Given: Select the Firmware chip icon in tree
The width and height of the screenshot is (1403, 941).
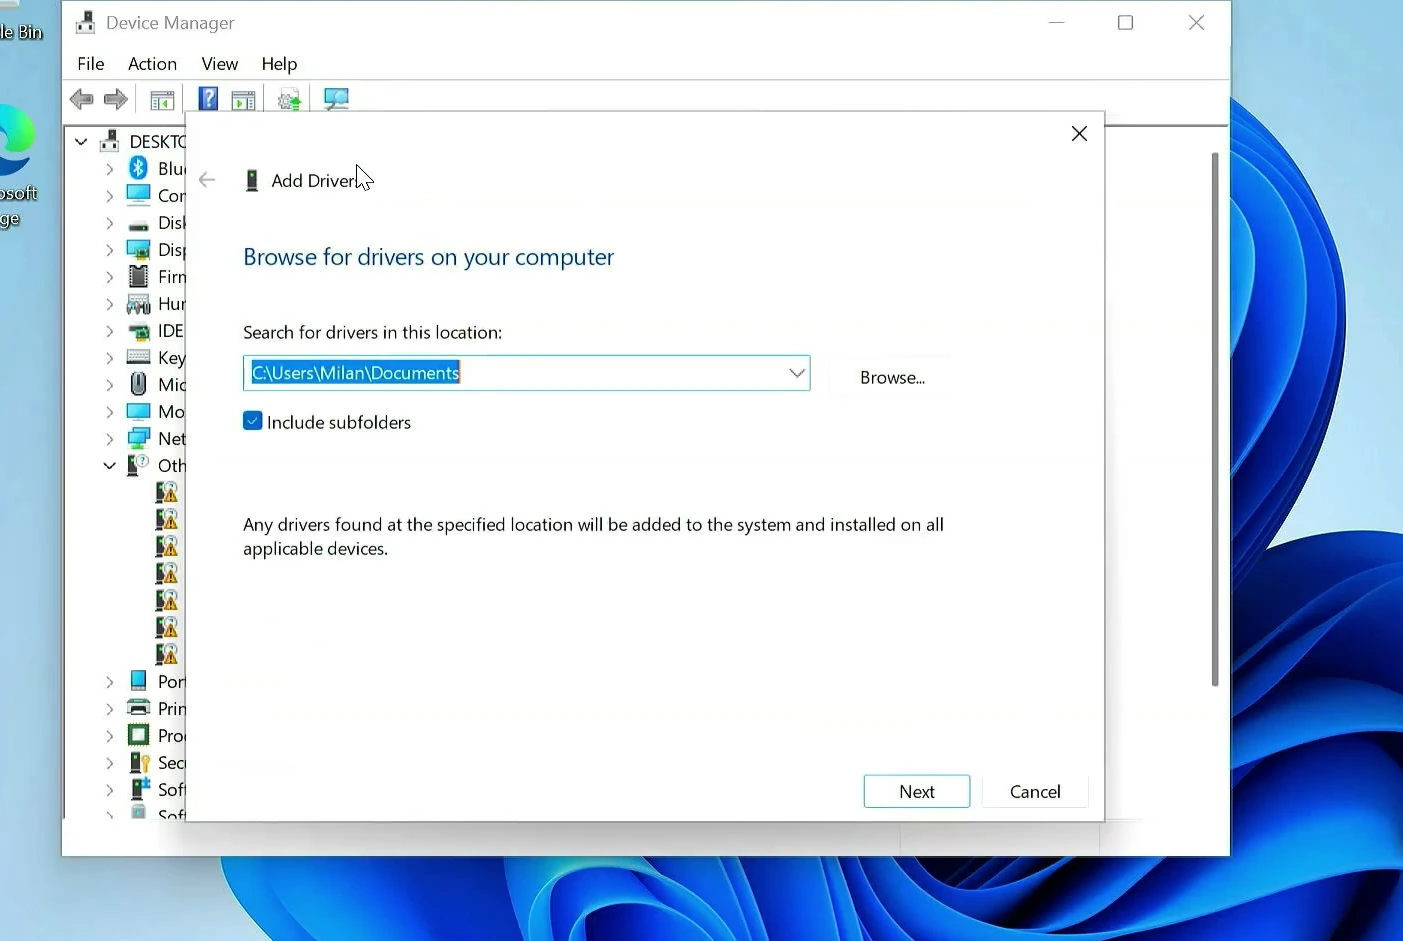Looking at the screenshot, I should pos(138,276).
